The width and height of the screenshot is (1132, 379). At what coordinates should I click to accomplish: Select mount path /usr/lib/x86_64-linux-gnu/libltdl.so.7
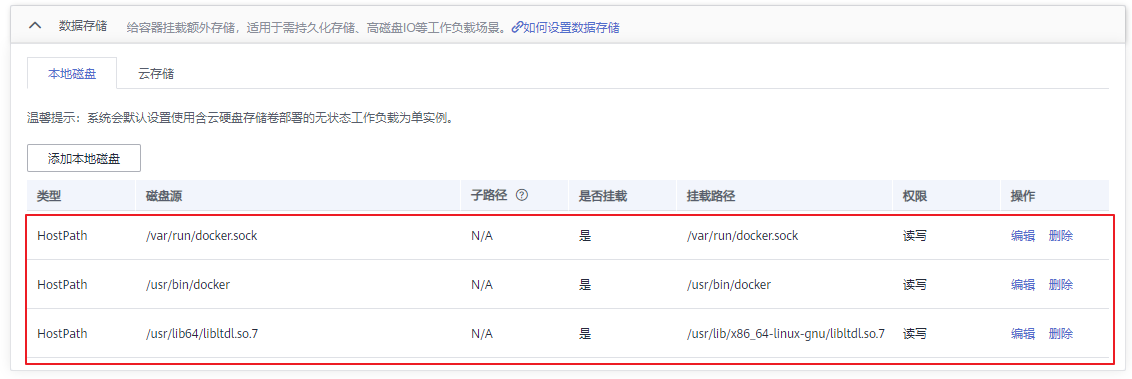(x=785, y=334)
